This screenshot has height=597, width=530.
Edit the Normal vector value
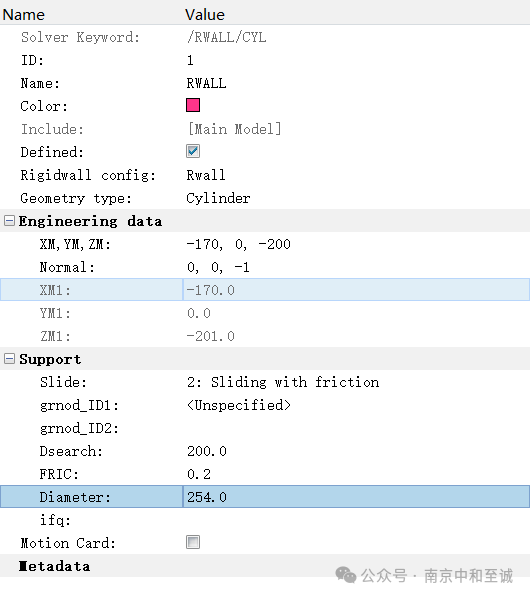(356, 267)
